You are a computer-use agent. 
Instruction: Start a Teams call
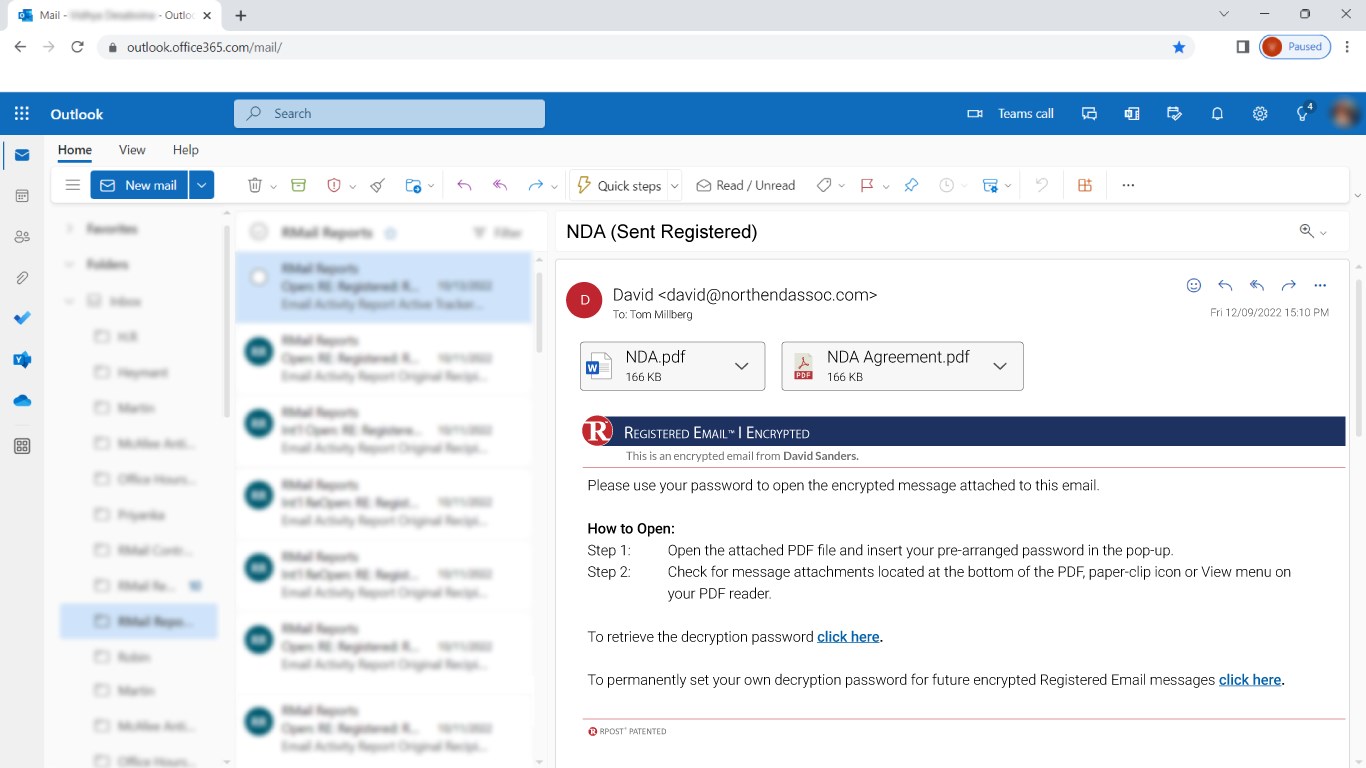tap(1010, 114)
